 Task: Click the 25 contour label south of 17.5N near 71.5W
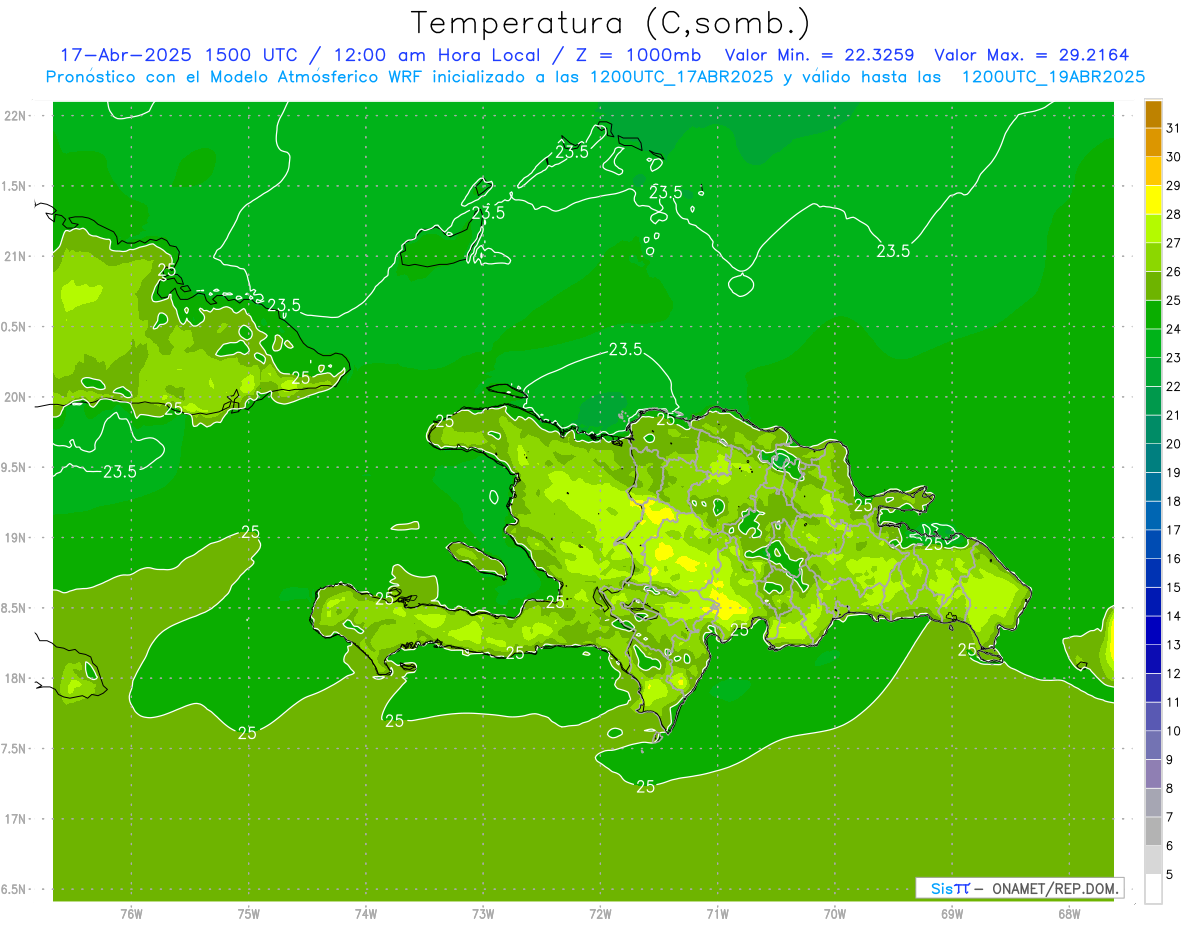[646, 787]
